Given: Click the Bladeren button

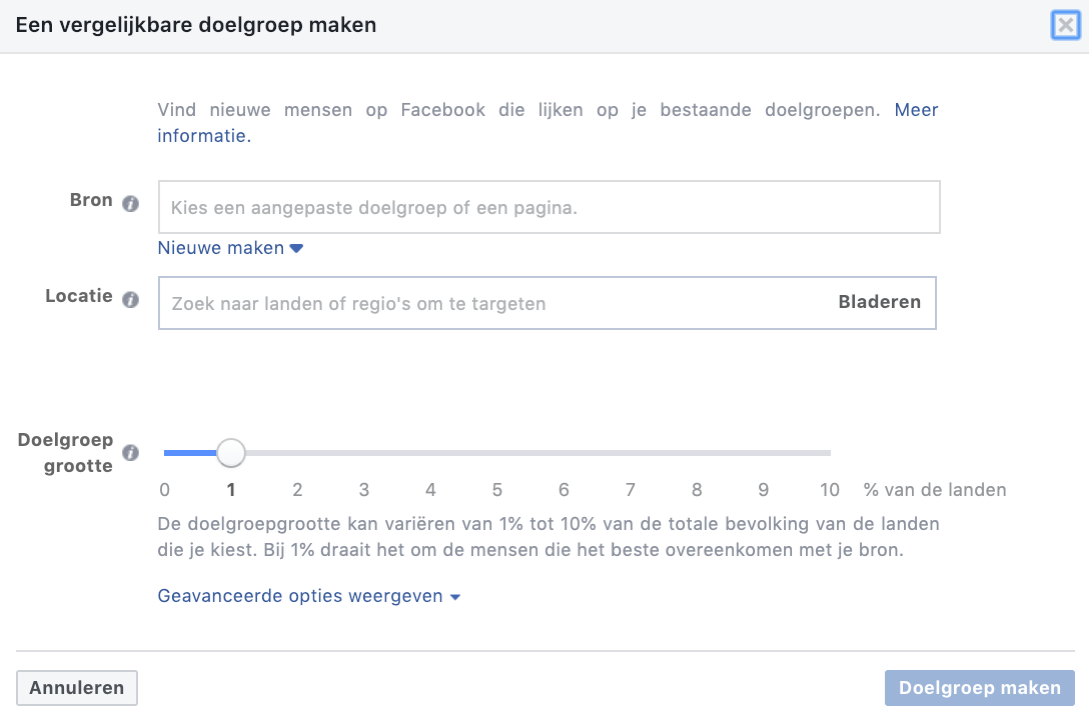Looking at the screenshot, I should click(879, 302).
